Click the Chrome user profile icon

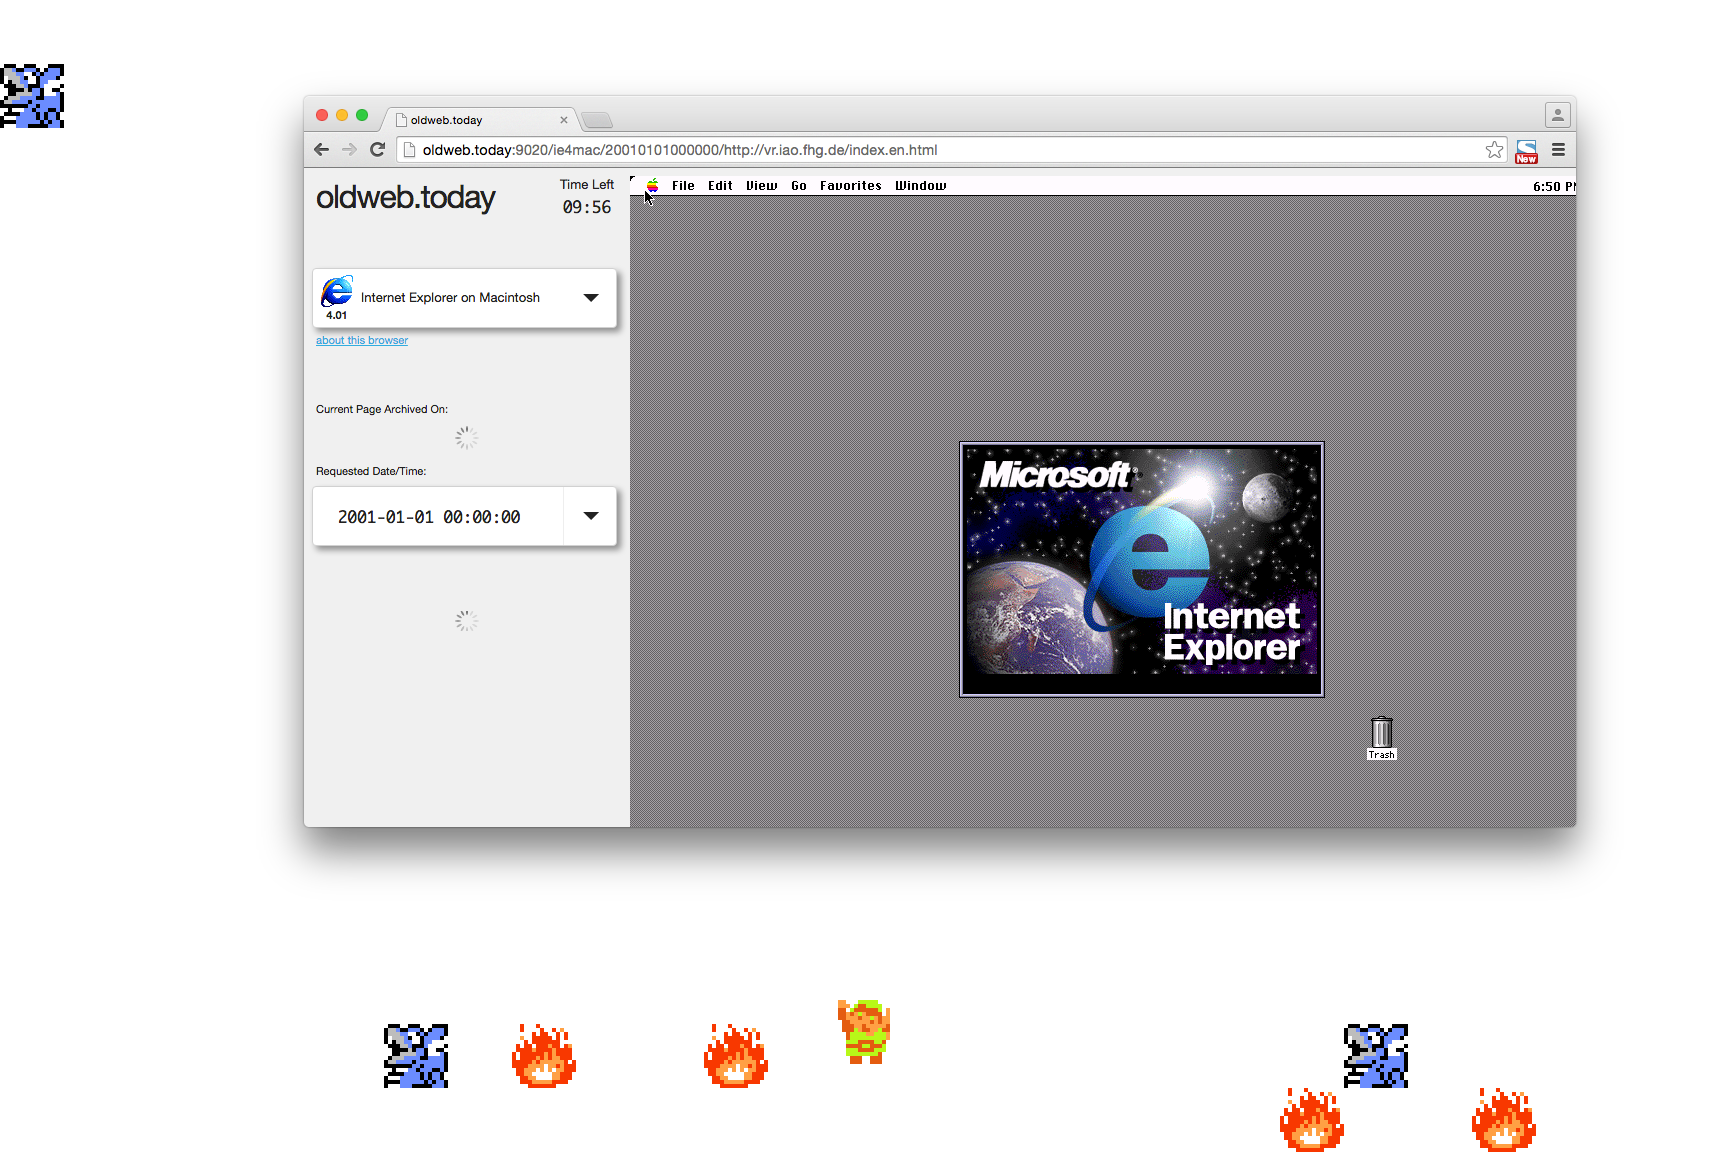[x=1557, y=115]
